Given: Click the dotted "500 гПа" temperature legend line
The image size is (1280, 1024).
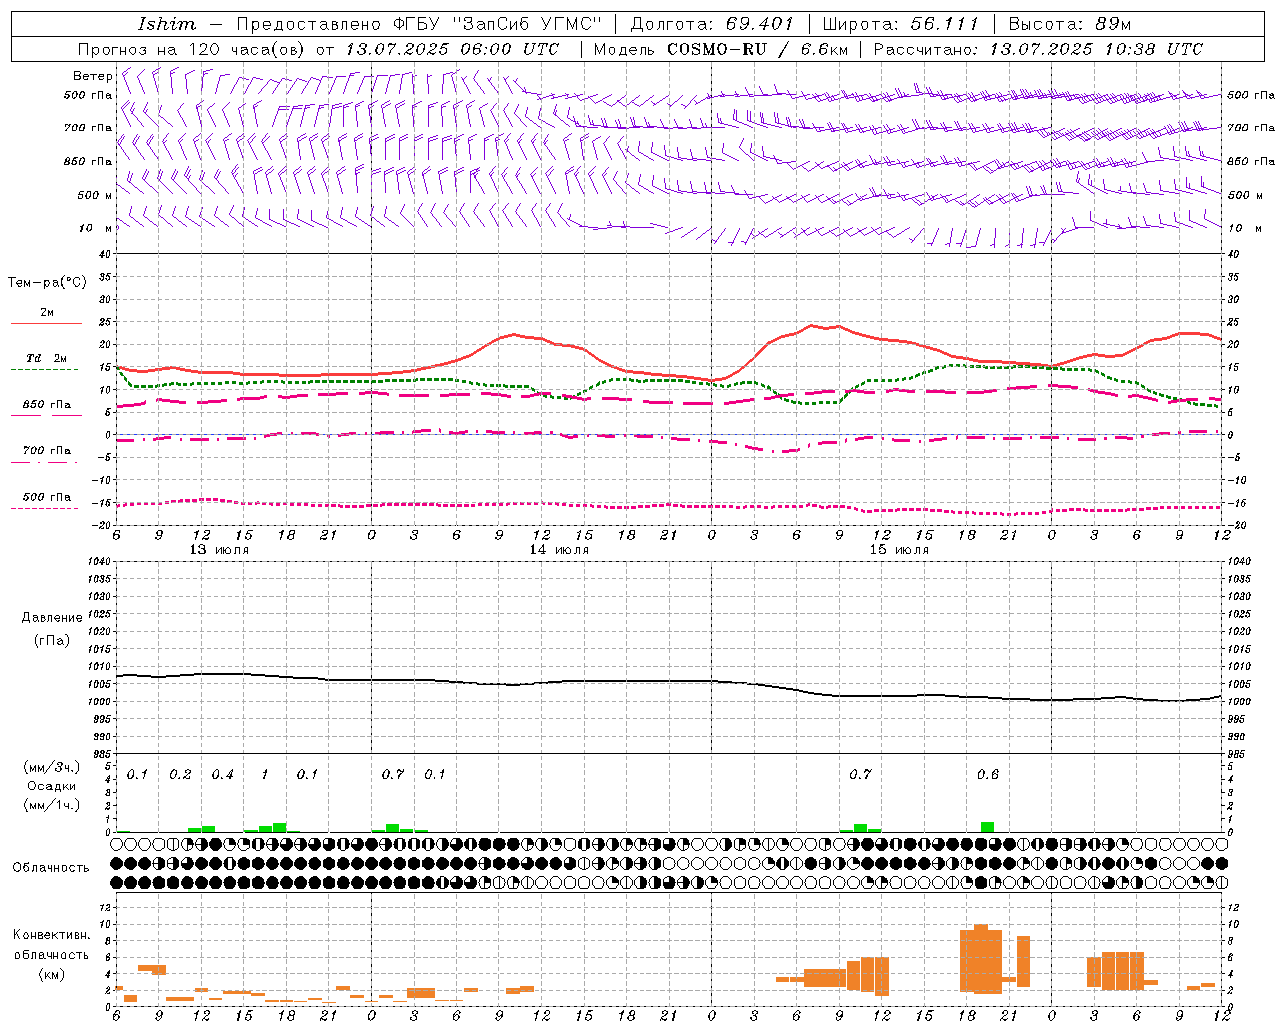Looking at the screenshot, I should coord(45,509).
